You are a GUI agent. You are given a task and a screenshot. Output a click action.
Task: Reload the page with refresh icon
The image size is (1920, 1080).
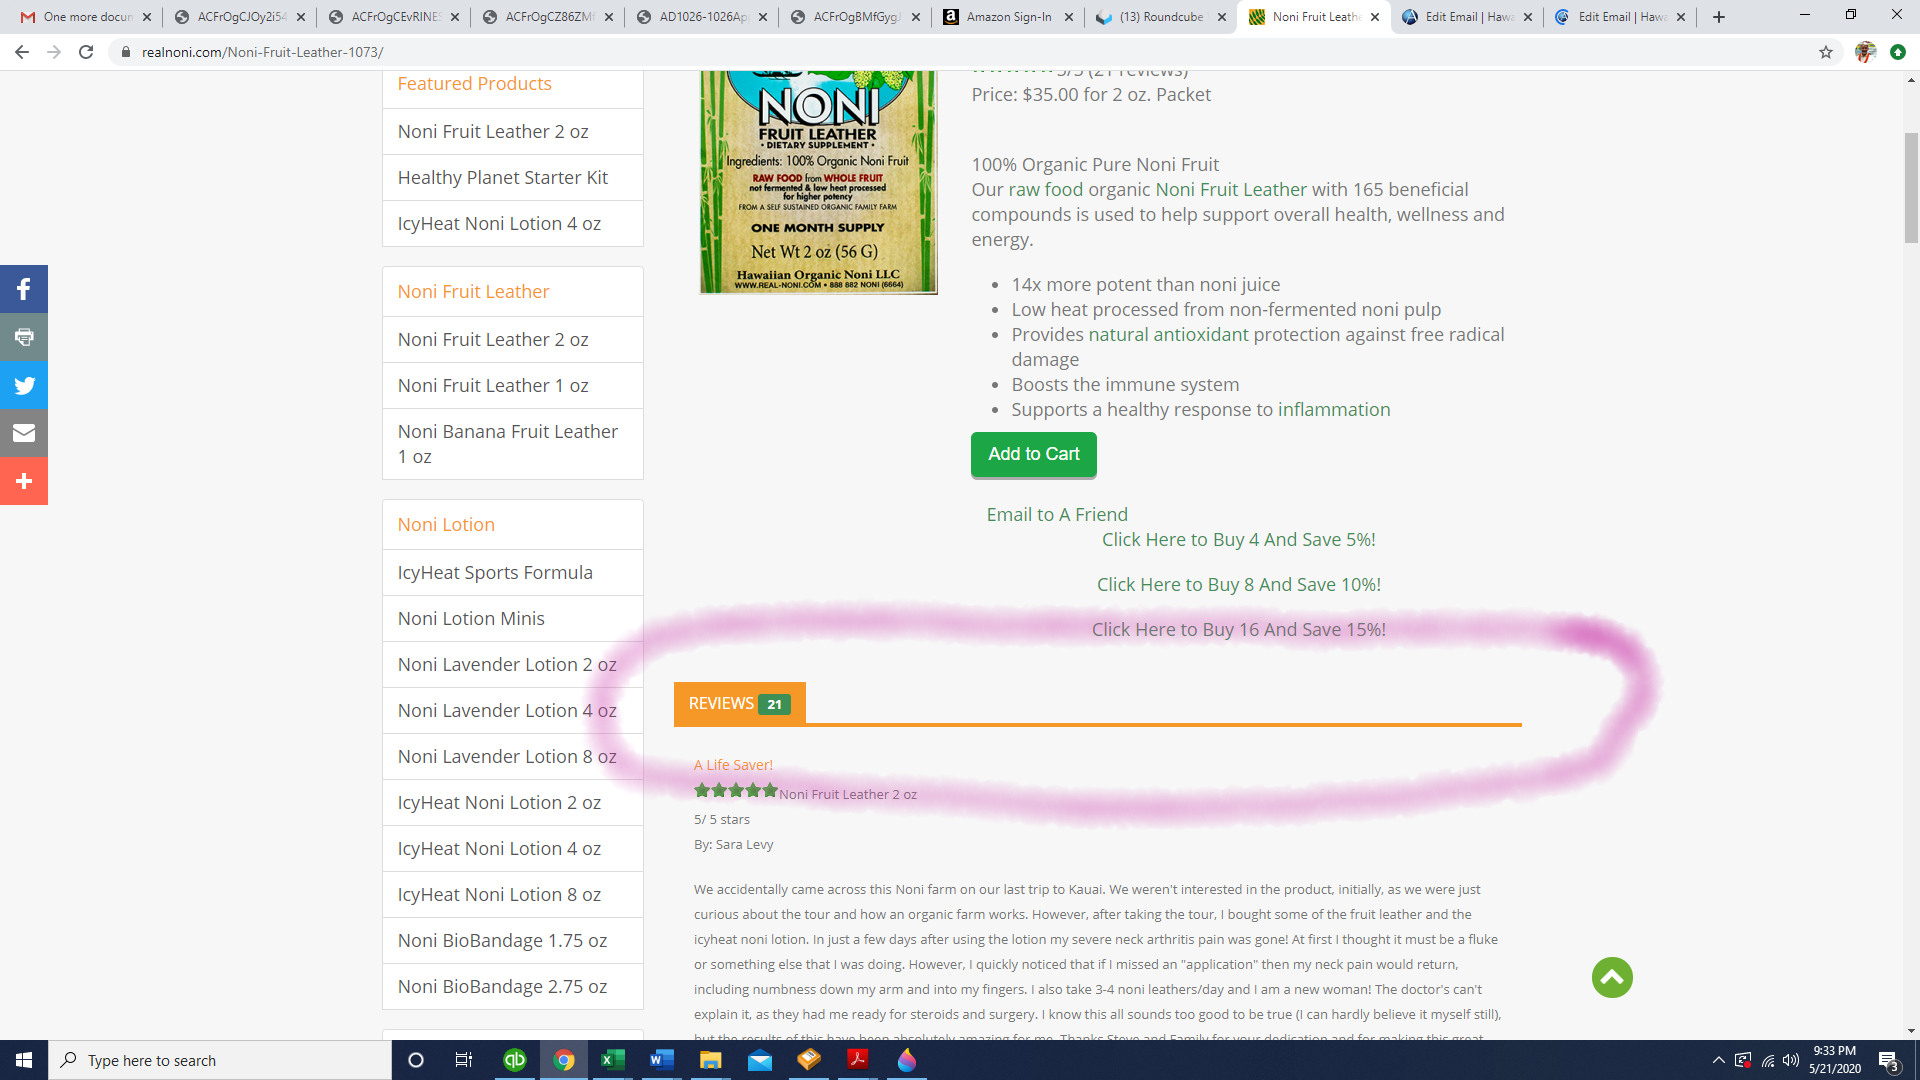click(86, 52)
